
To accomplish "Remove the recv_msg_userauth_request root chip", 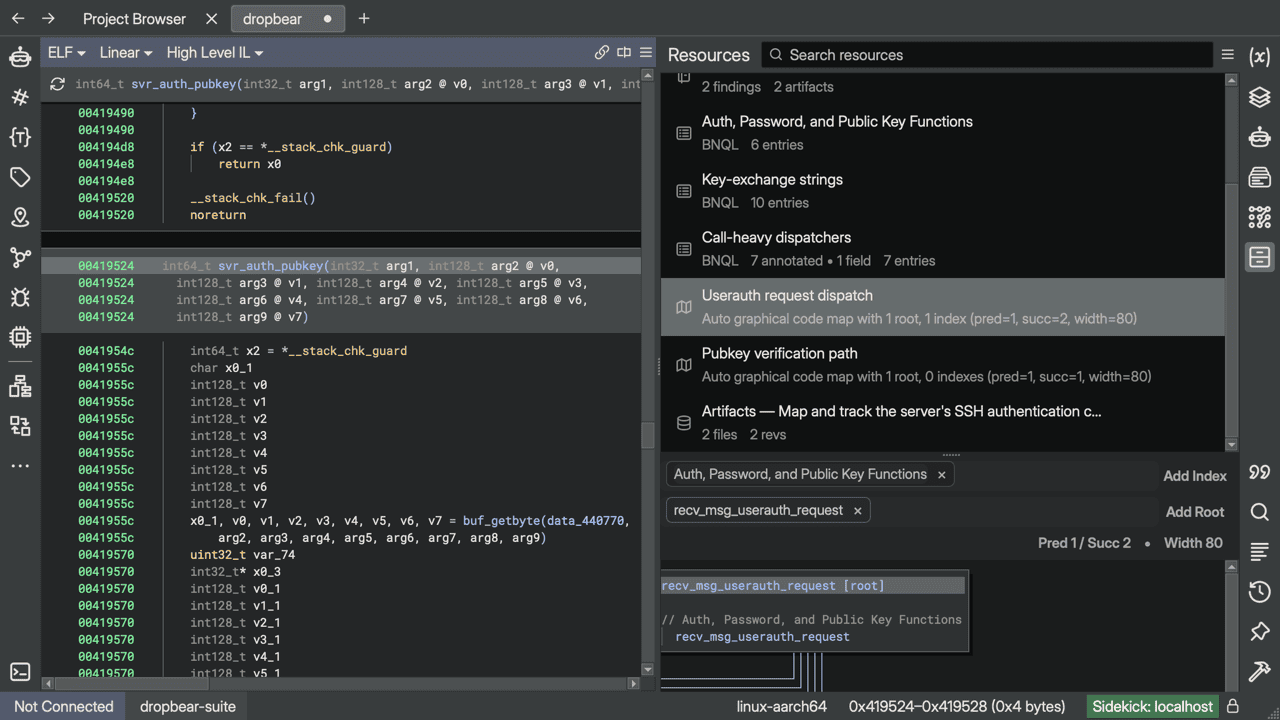I will (x=857, y=510).
